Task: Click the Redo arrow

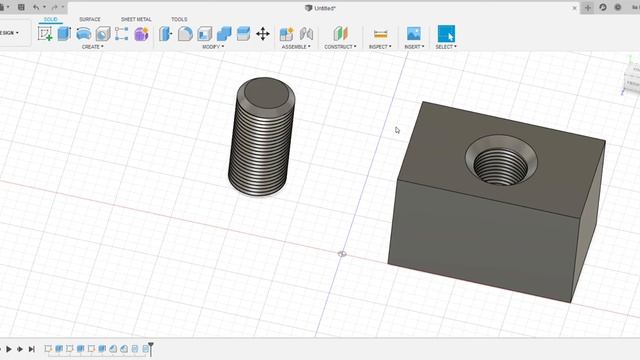Action: click(54, 7)
